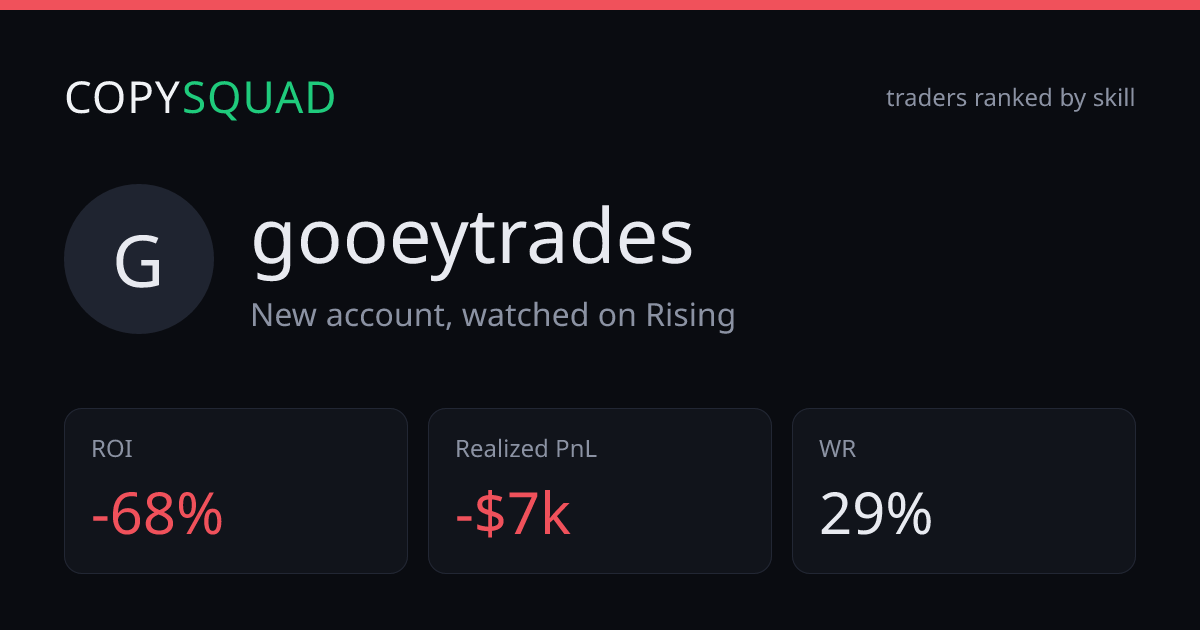Click the white COPY part of the logo
Viewport: 1200px width, 630px height.
pos(123,99)
